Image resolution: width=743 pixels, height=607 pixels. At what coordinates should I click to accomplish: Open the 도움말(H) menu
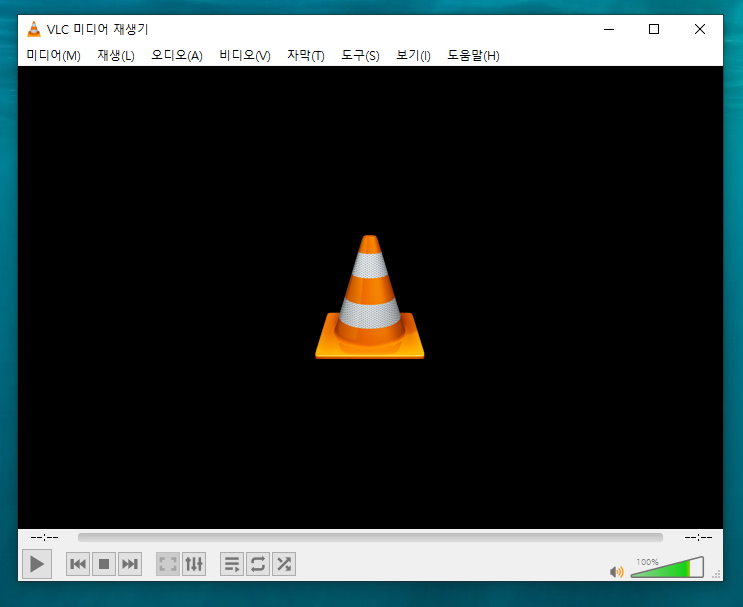473,55
